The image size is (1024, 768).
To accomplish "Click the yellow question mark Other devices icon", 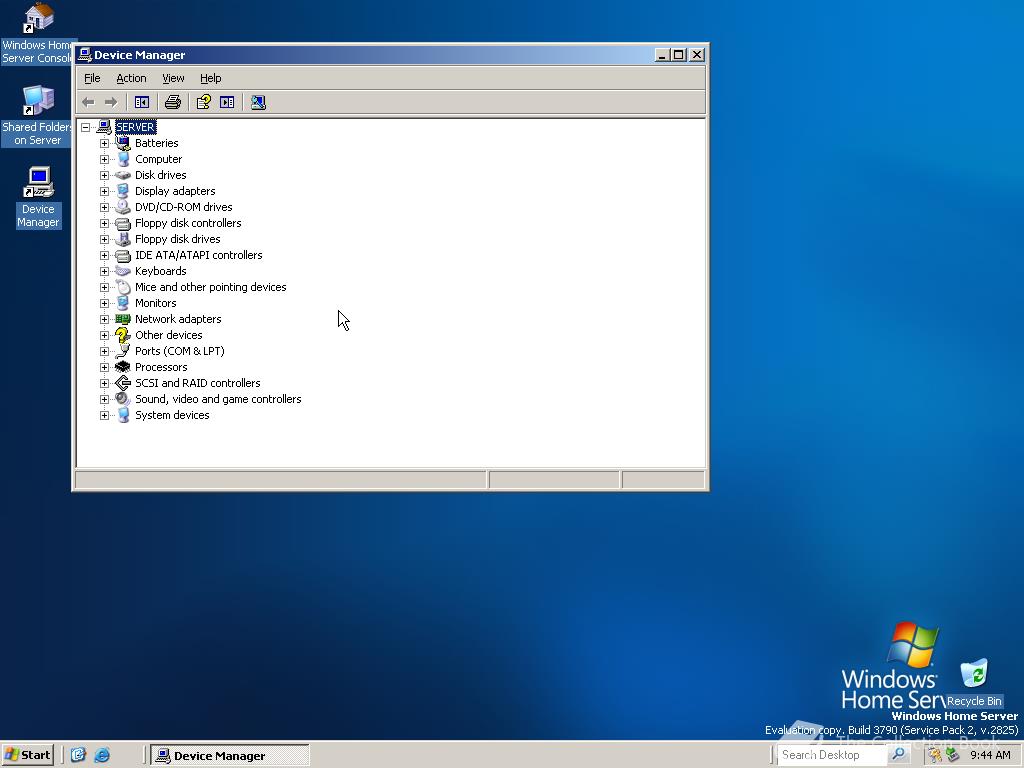I will click(x=123, y=335).
